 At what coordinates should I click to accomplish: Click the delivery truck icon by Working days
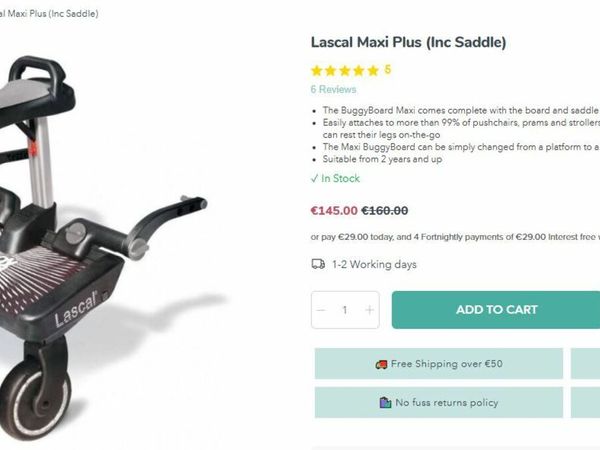(x=318, y=265)
